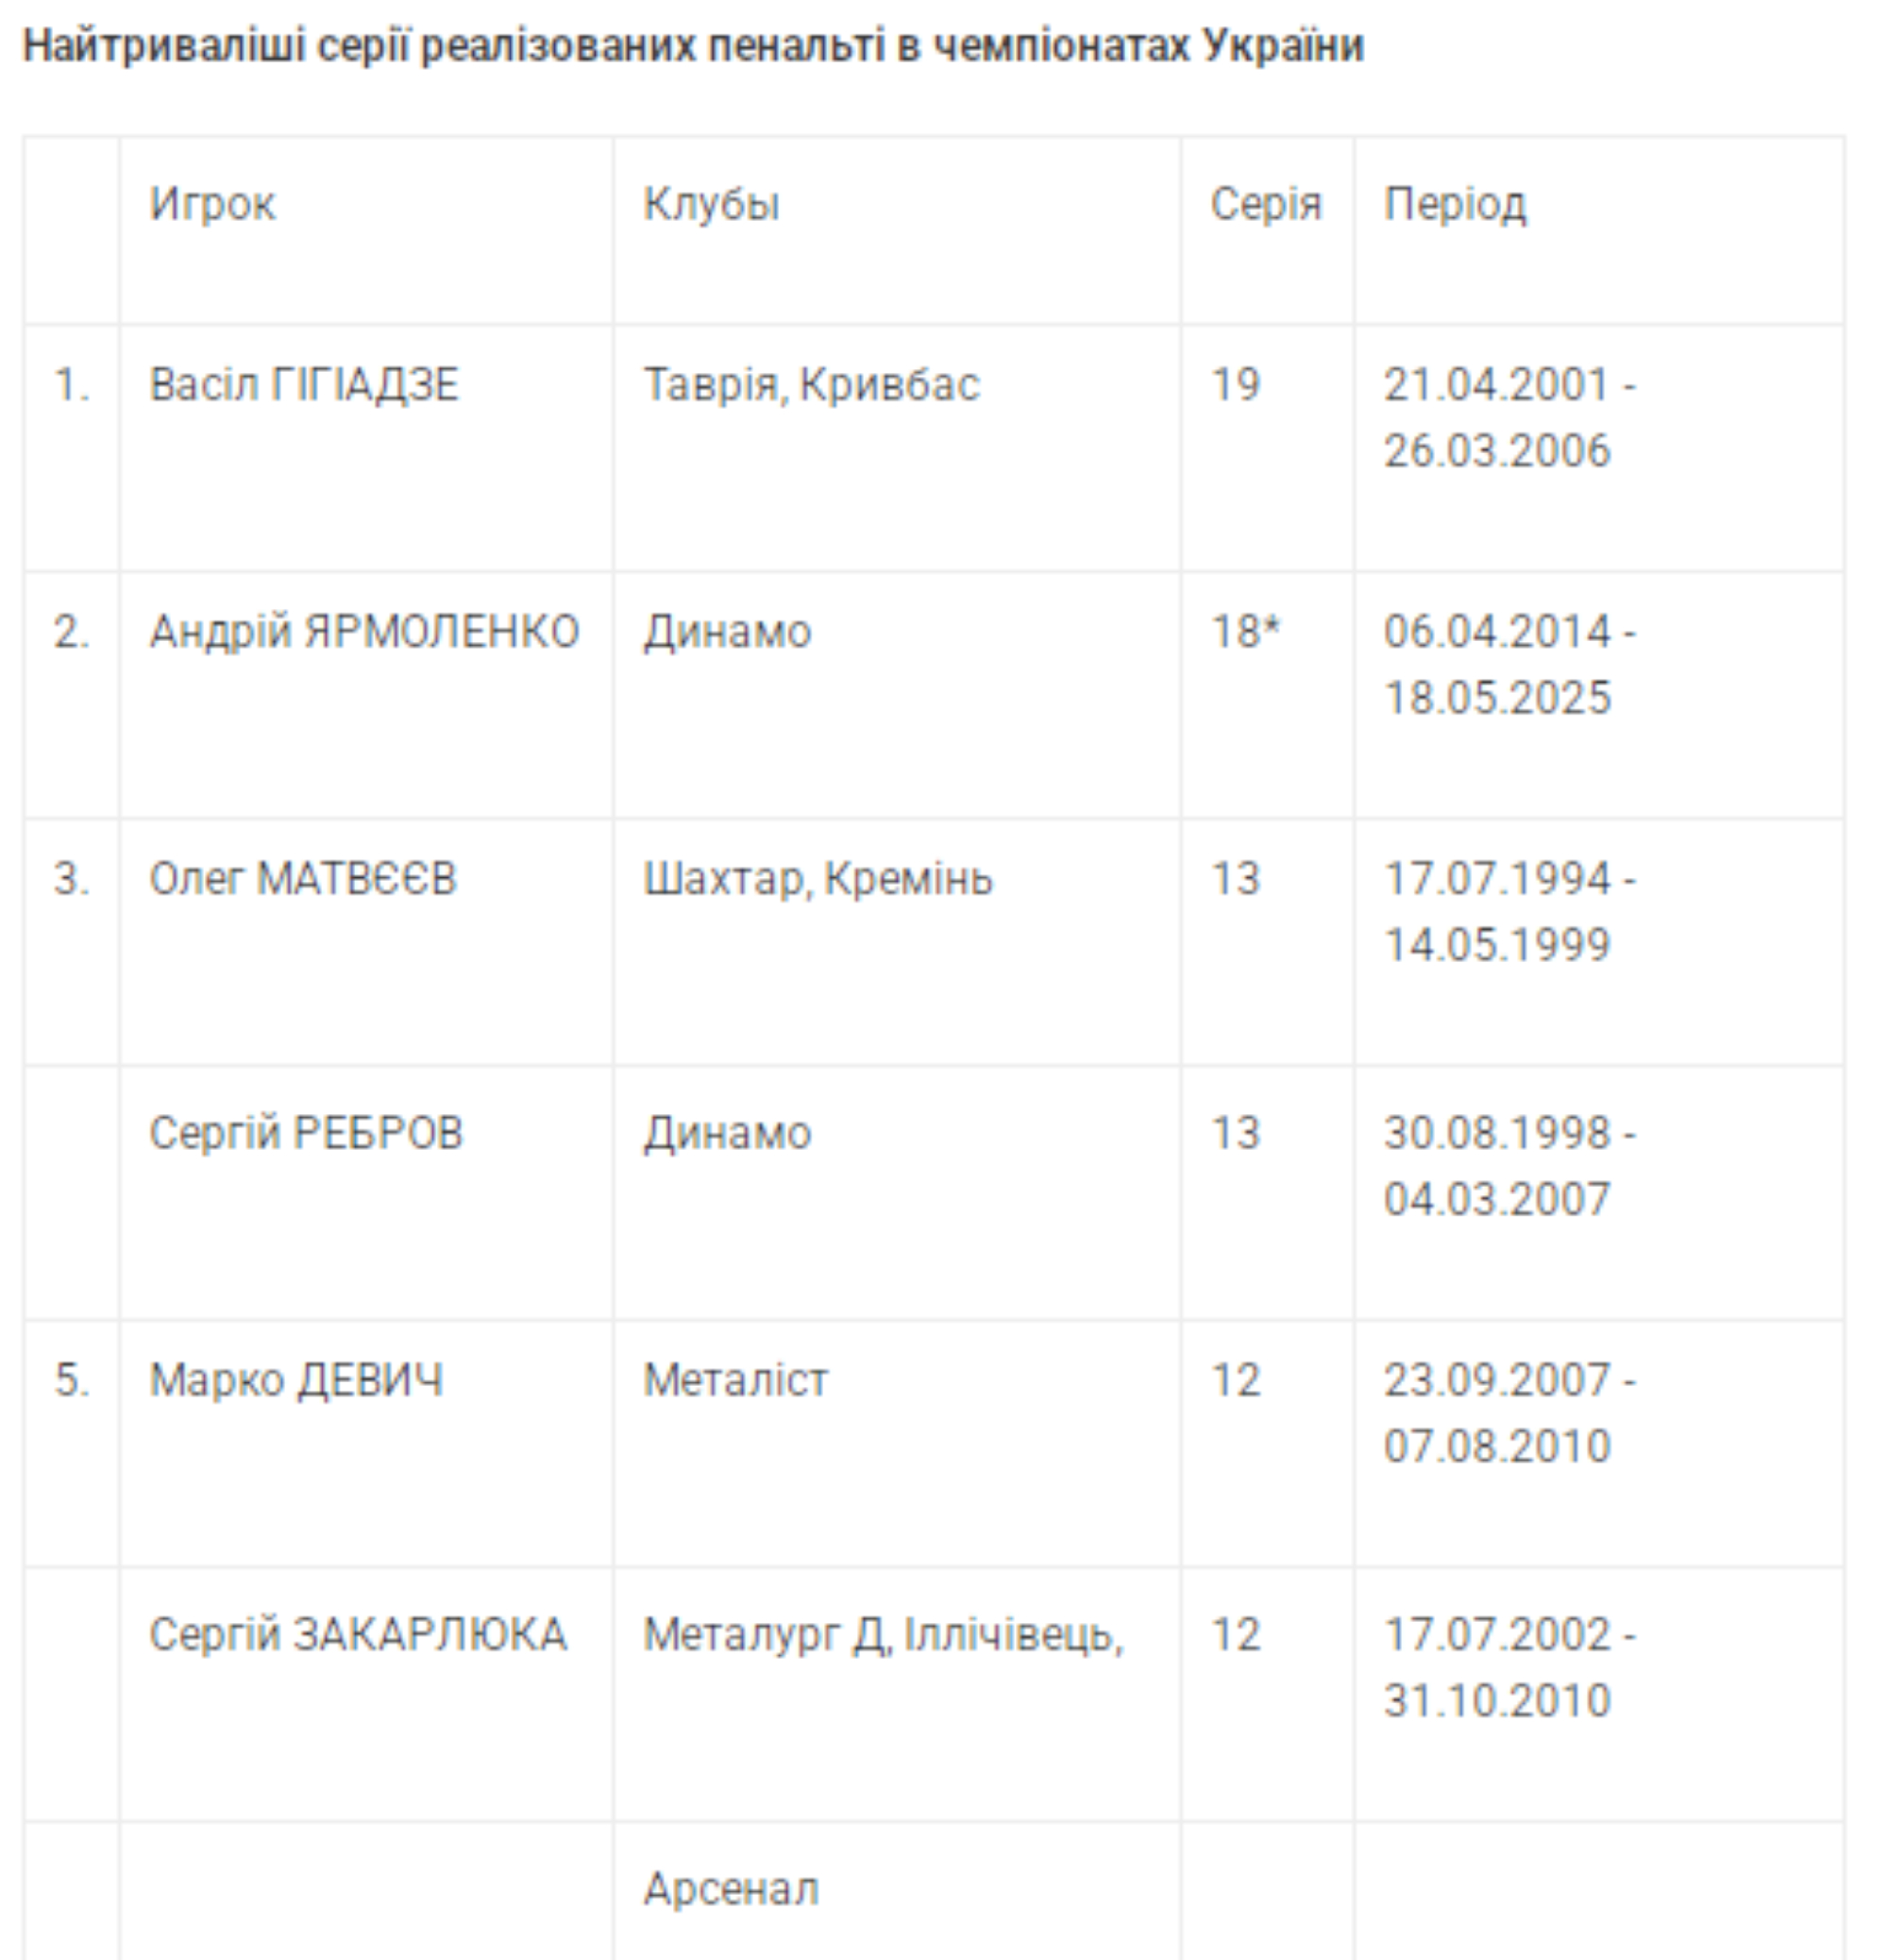The image size is (1888, 1960).
Task: Select the Марко ДЕВИЧ player name
Action: click(296, 1380)
